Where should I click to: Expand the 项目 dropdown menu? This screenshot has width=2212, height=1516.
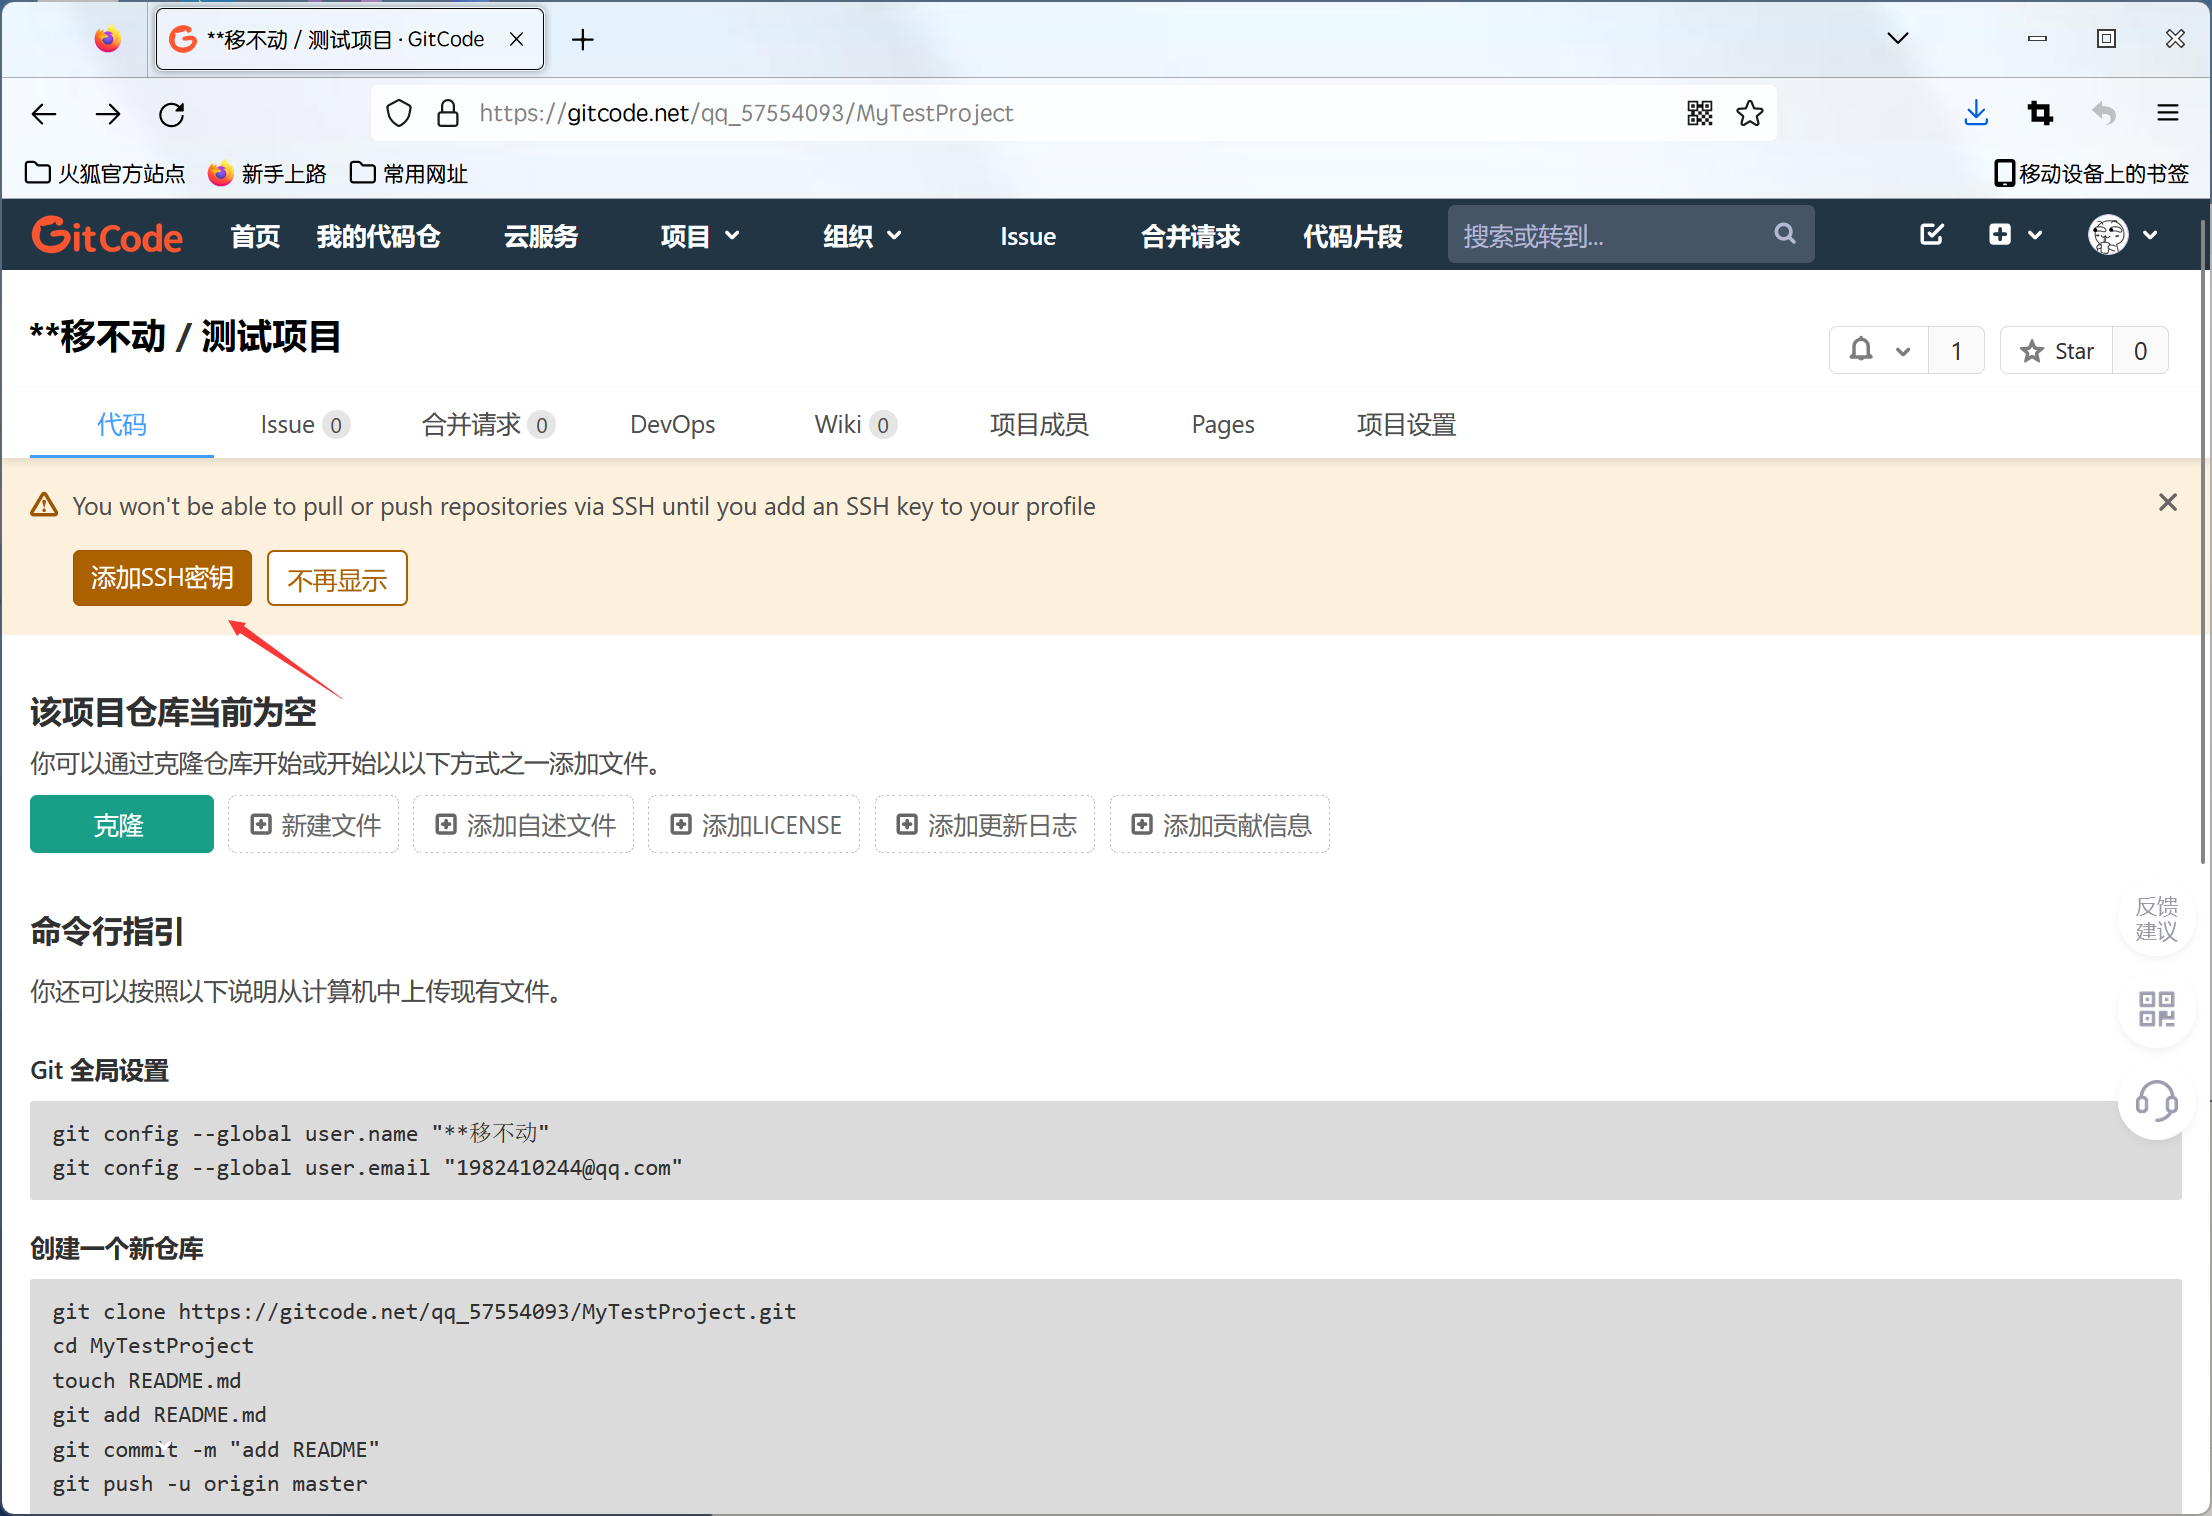click(699, 236)
